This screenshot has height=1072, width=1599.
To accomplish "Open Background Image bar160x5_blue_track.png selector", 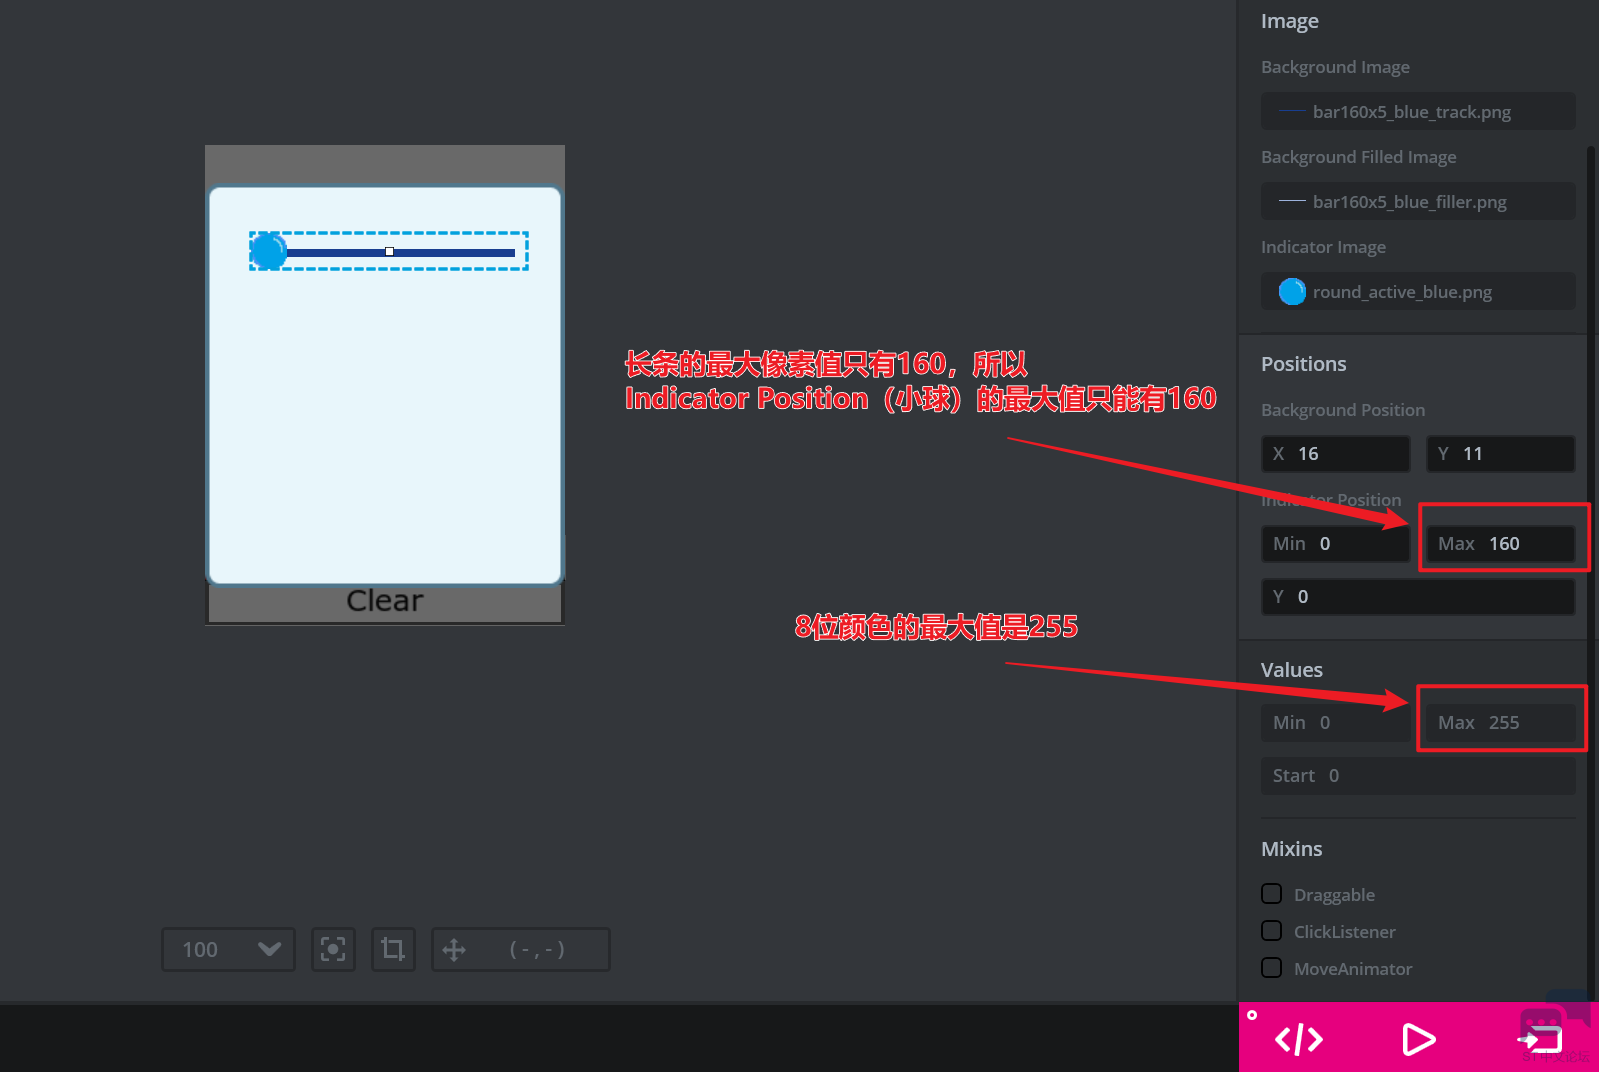I will tap(1417, 112).
